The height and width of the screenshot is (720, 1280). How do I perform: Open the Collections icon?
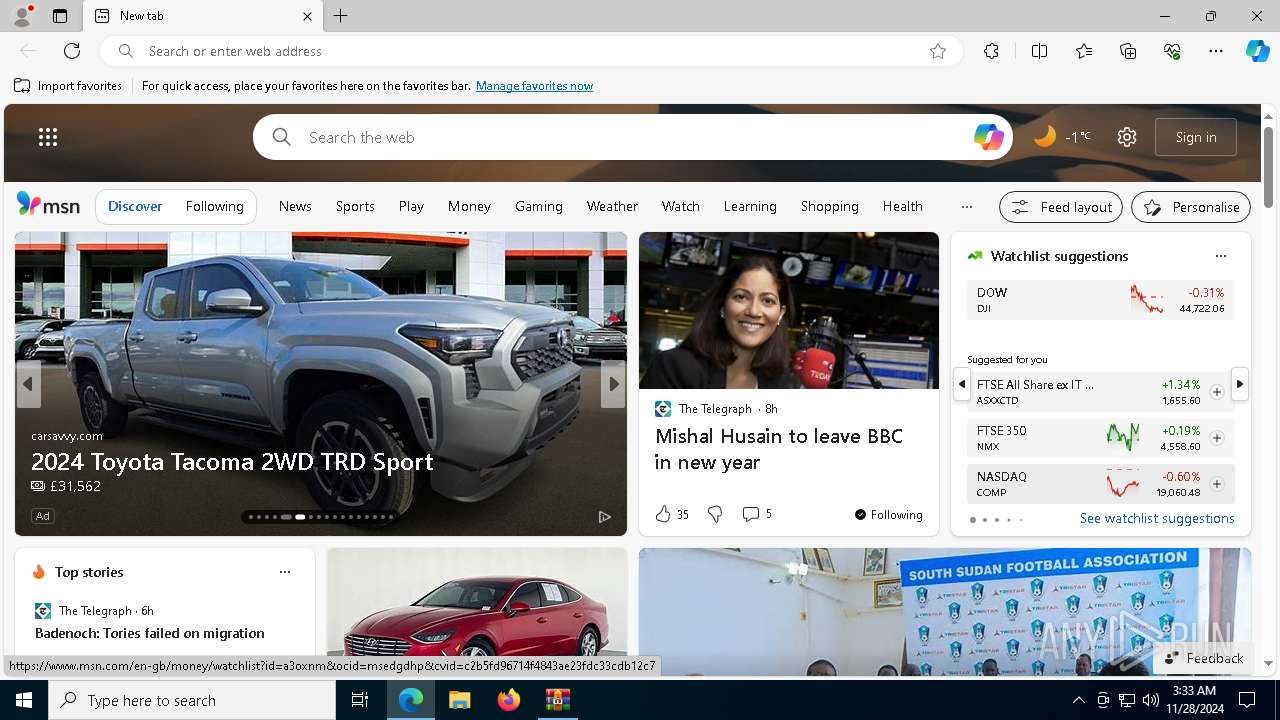1128,51
